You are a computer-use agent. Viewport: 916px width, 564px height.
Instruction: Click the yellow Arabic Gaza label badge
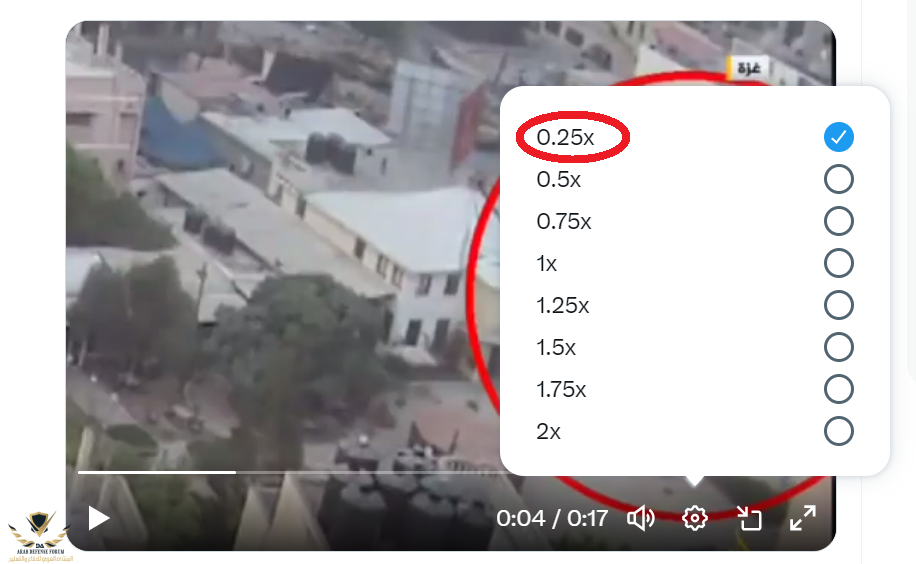point(747,68)
